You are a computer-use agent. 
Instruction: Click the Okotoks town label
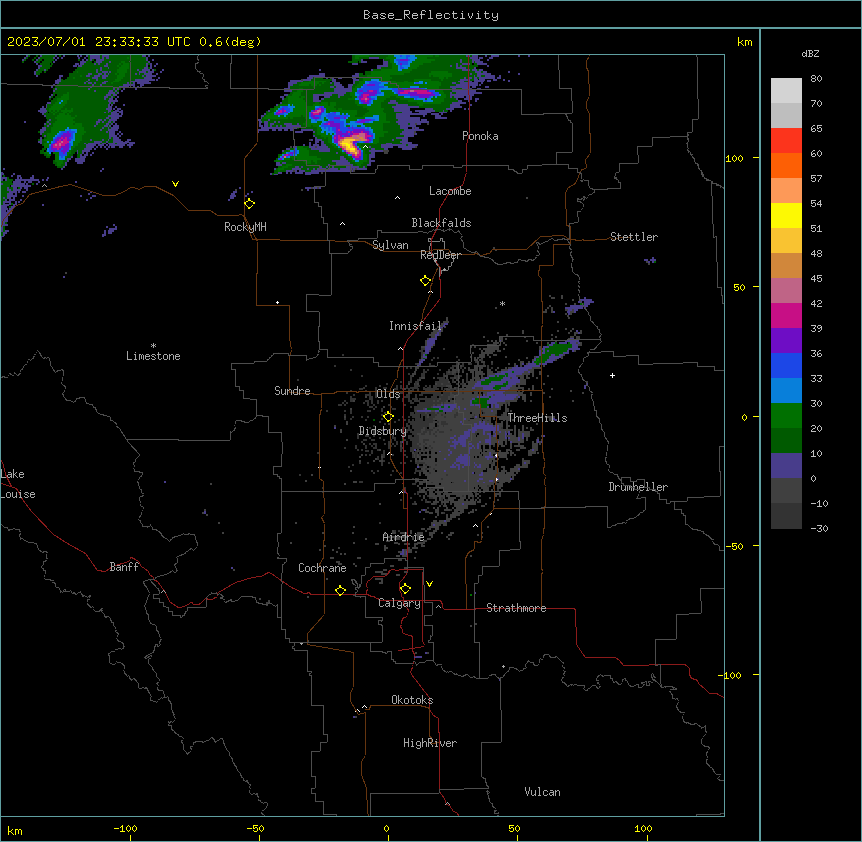pos(412,700)
